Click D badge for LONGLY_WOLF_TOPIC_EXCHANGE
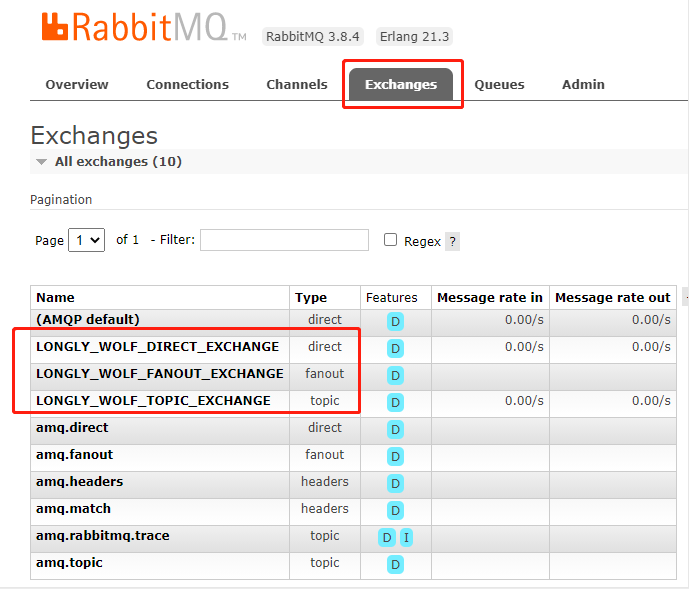The height and width of the screenshot is (589, 689). 395,403
